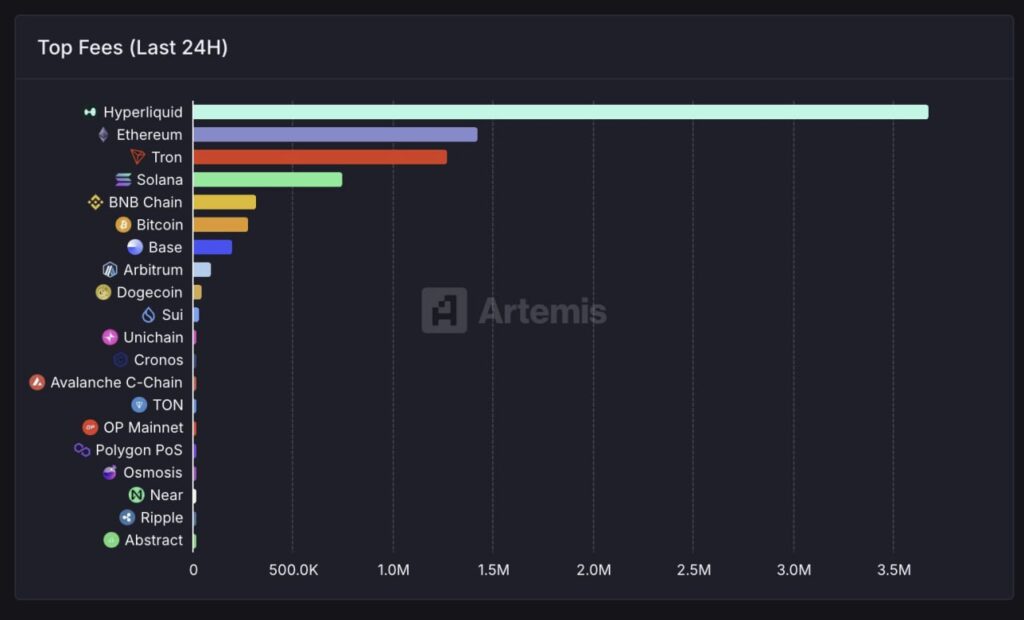
Task: Select the purple Ethereum bar
Action: coord(335,135)
